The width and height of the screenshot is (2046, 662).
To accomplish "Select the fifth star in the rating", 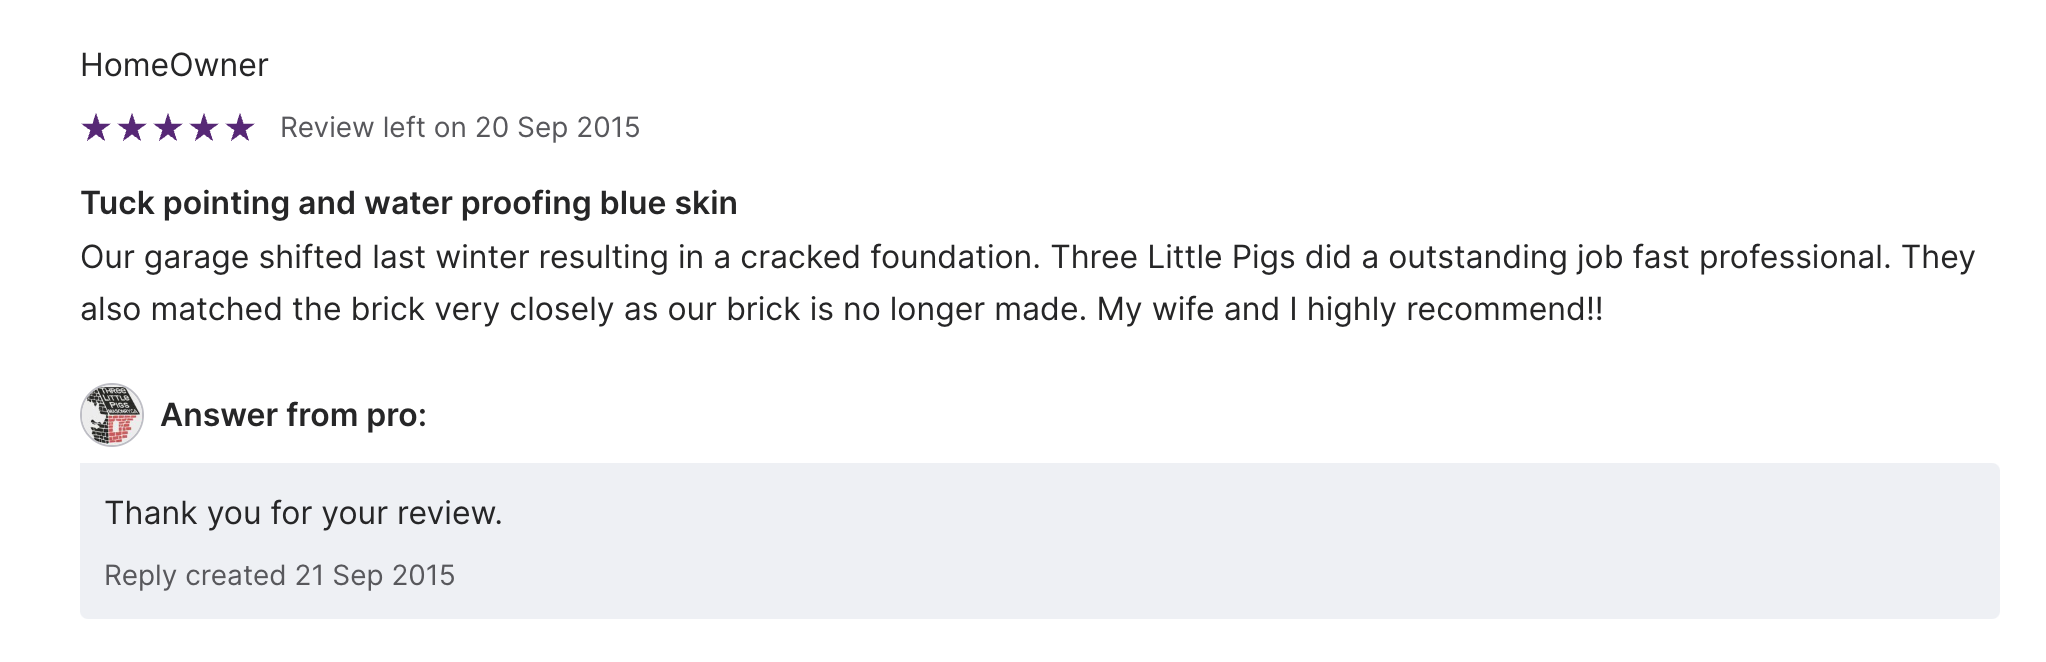I will coord(240,128).
